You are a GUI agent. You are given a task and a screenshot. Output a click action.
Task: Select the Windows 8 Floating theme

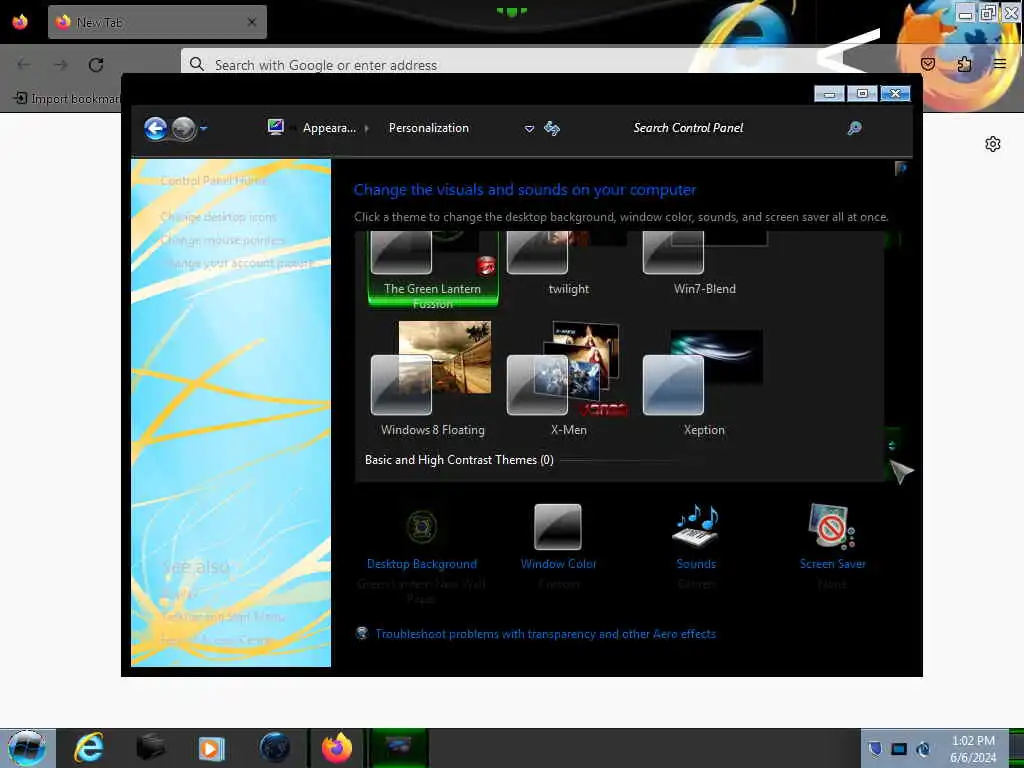pos(432,379)
